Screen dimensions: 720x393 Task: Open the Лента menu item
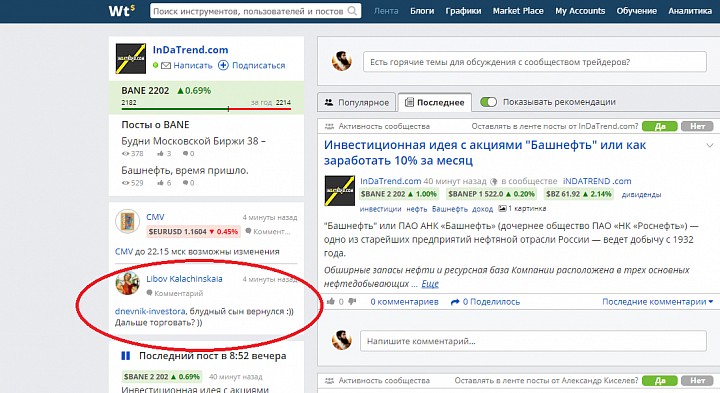386,11
